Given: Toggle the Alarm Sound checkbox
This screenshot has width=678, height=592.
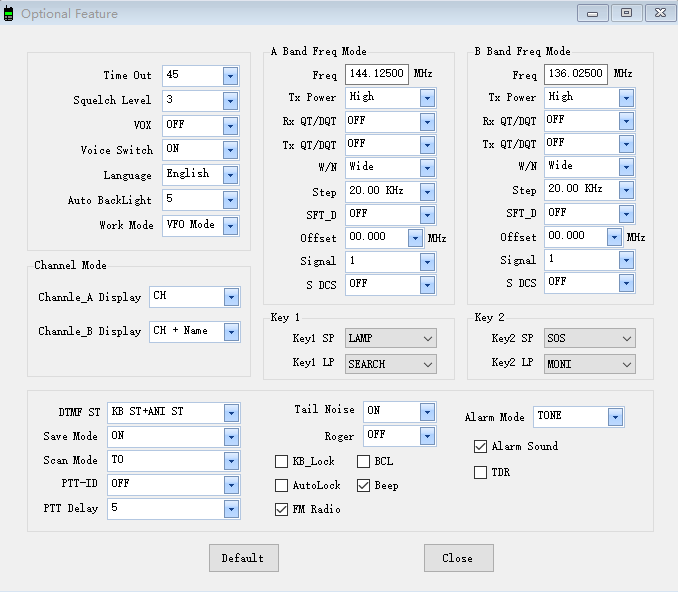Looking at the screenshot, I should (x=481, y=446).
